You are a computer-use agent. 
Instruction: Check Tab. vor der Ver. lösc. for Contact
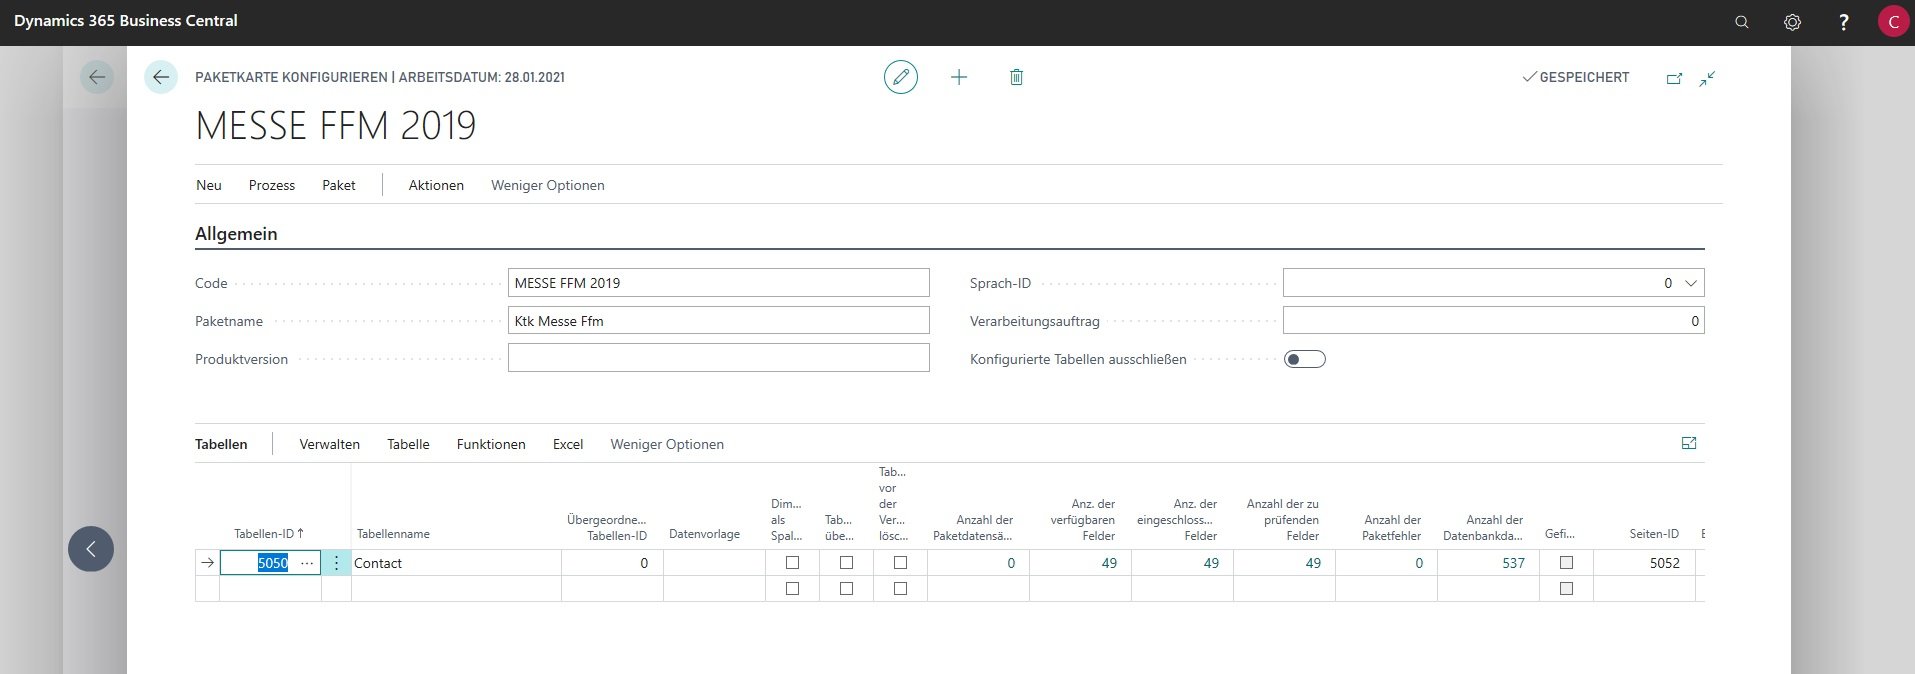click(900, 563)
